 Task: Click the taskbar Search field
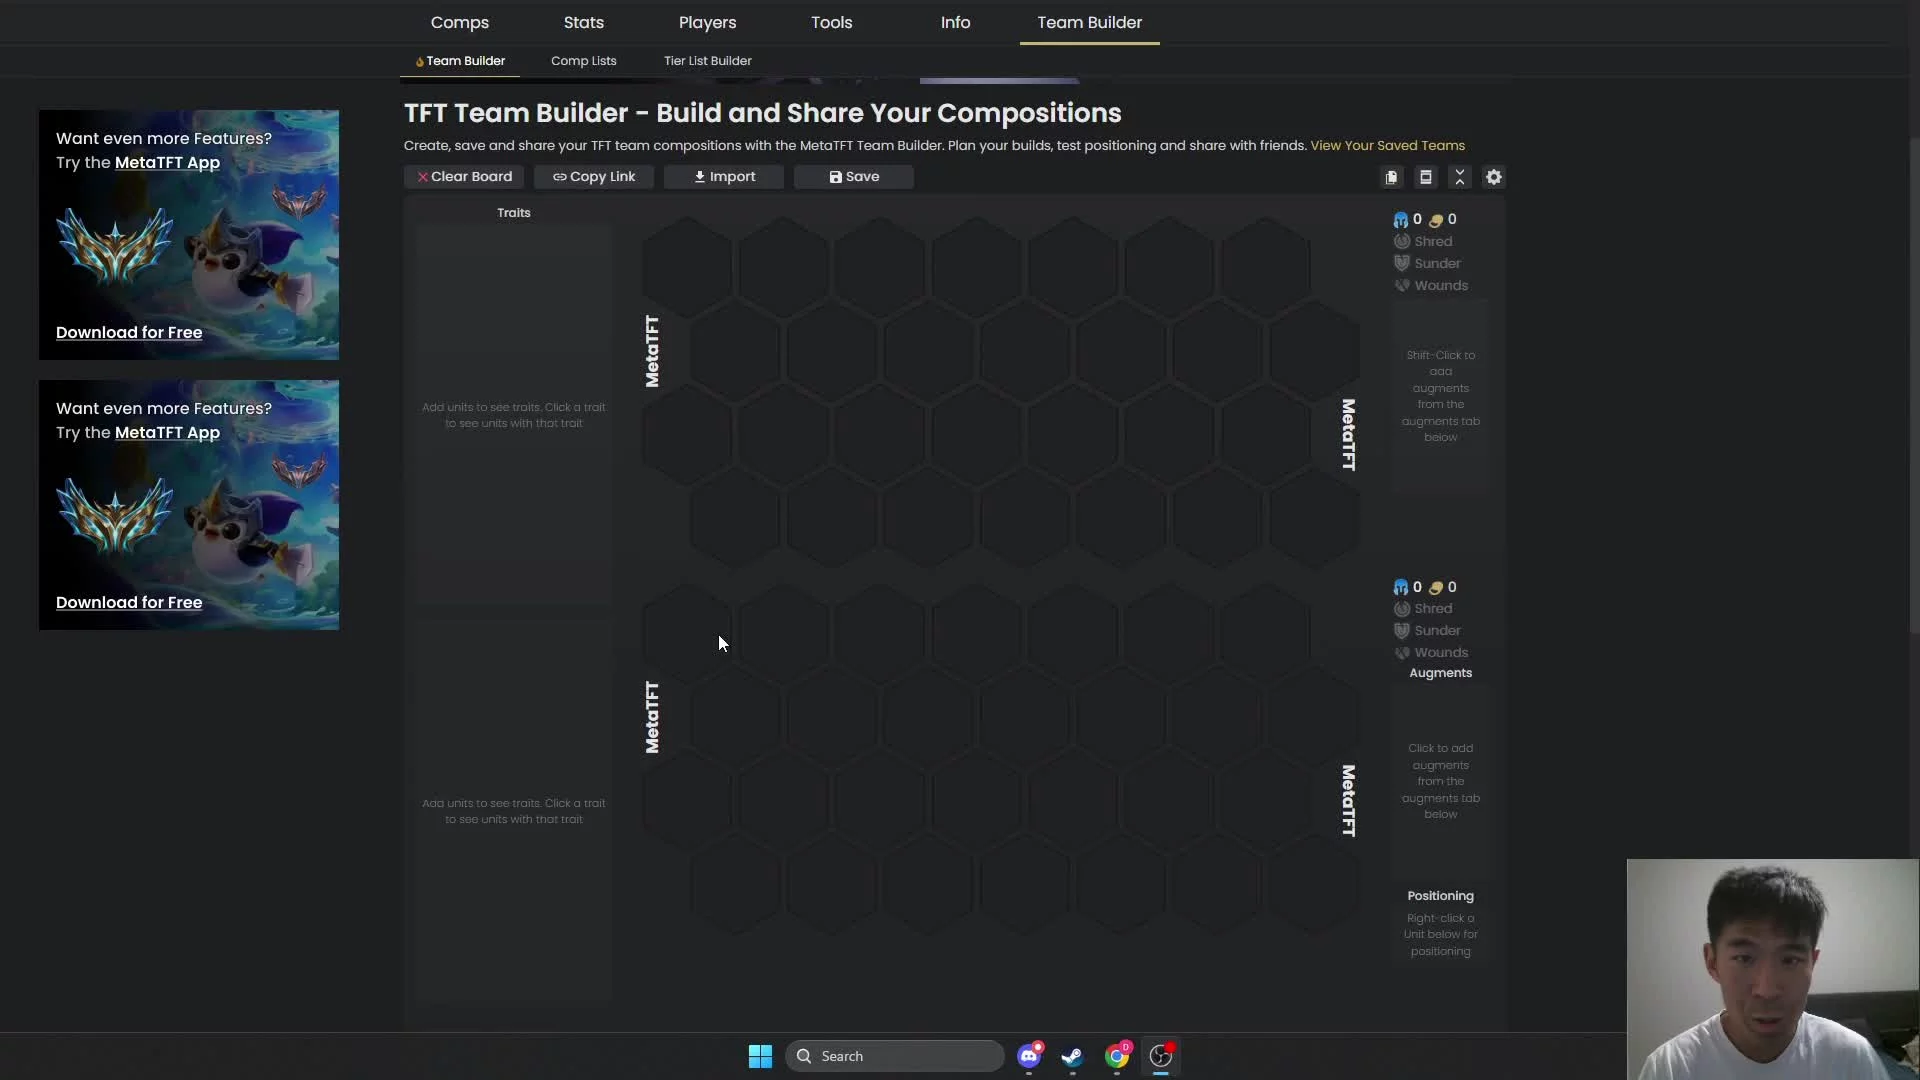(x=895, y=1056)
